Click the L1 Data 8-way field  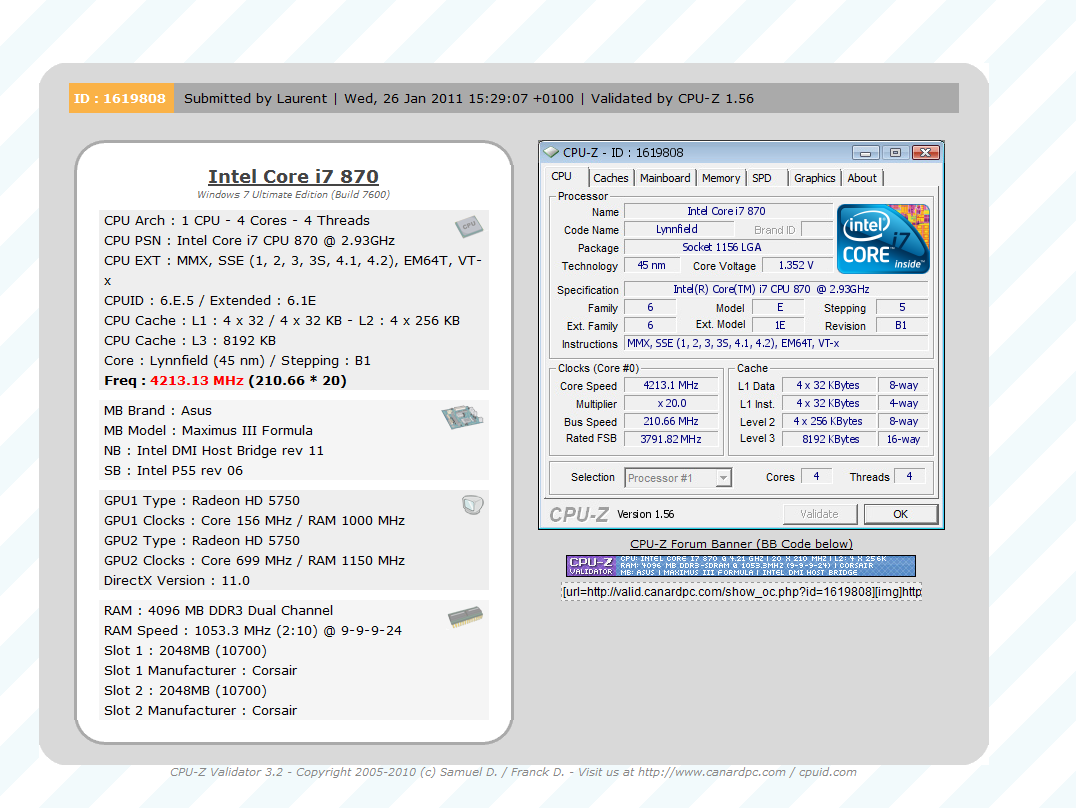[903, 386]
